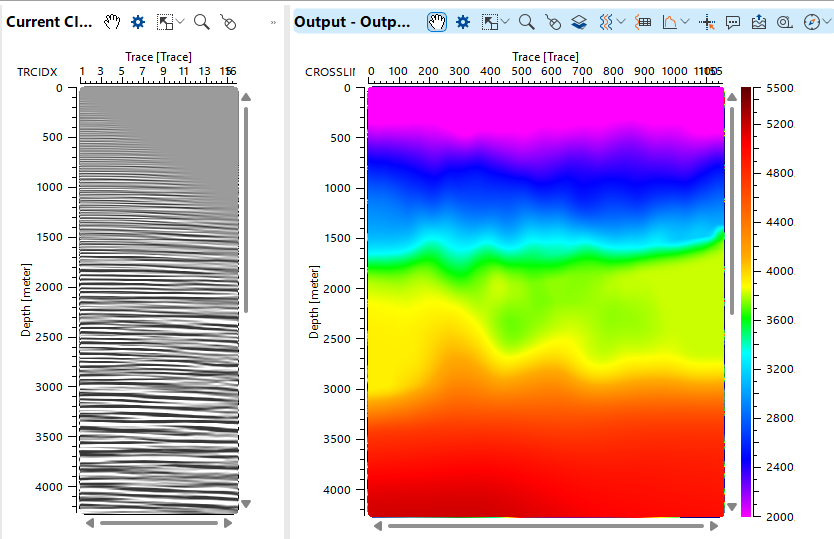Expand the compass orientation dropdown arrow
Image resolution: width=834 pixels, height=539 pixels.
click(x=826, y=22)
